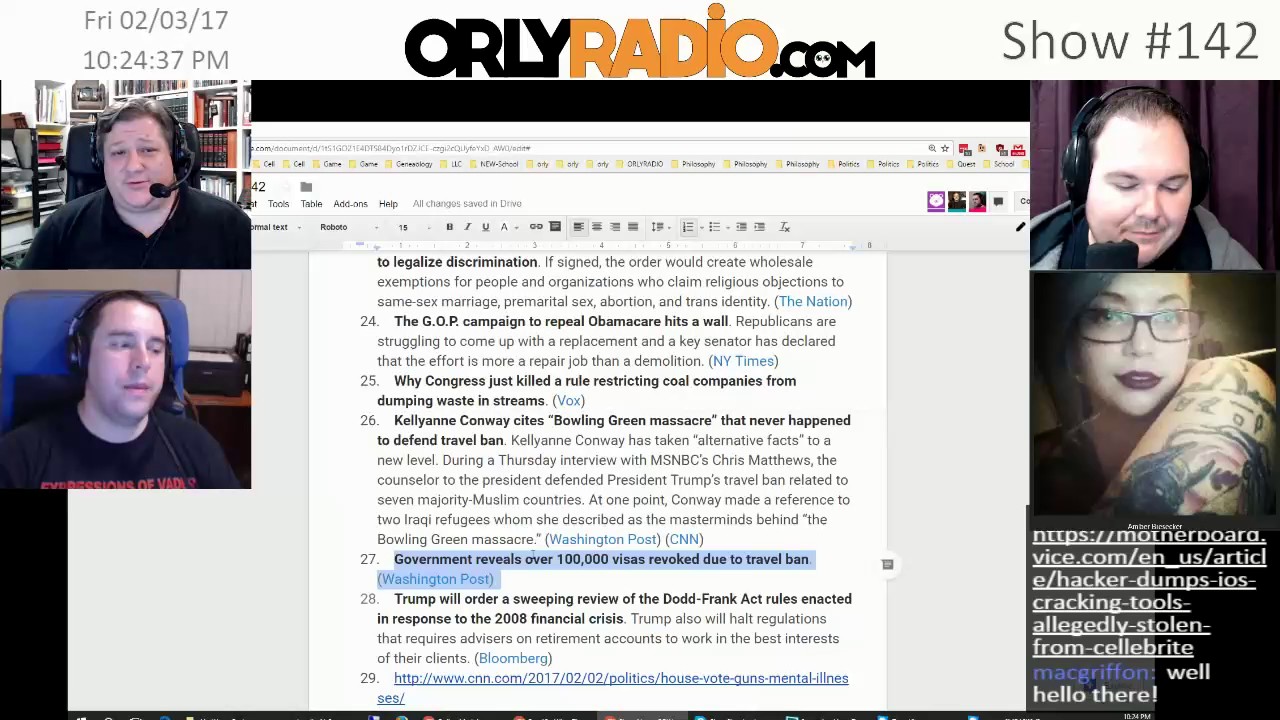This screenshot has width=1280, height=720.
Task: Open the LLC bookmark folder
Action: click(450, 164)
